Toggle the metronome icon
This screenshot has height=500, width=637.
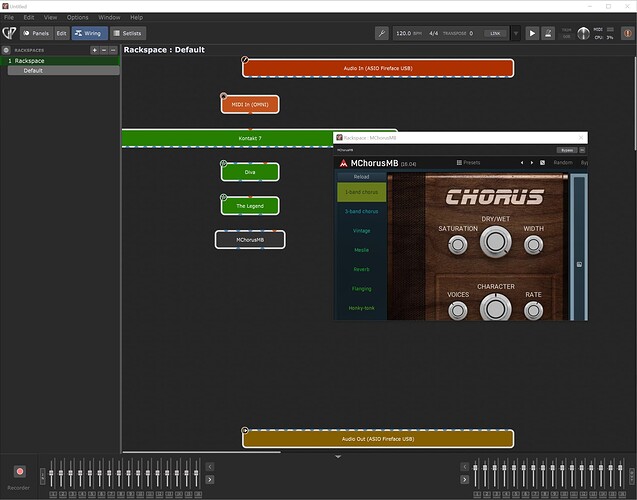tap(548, 33)
